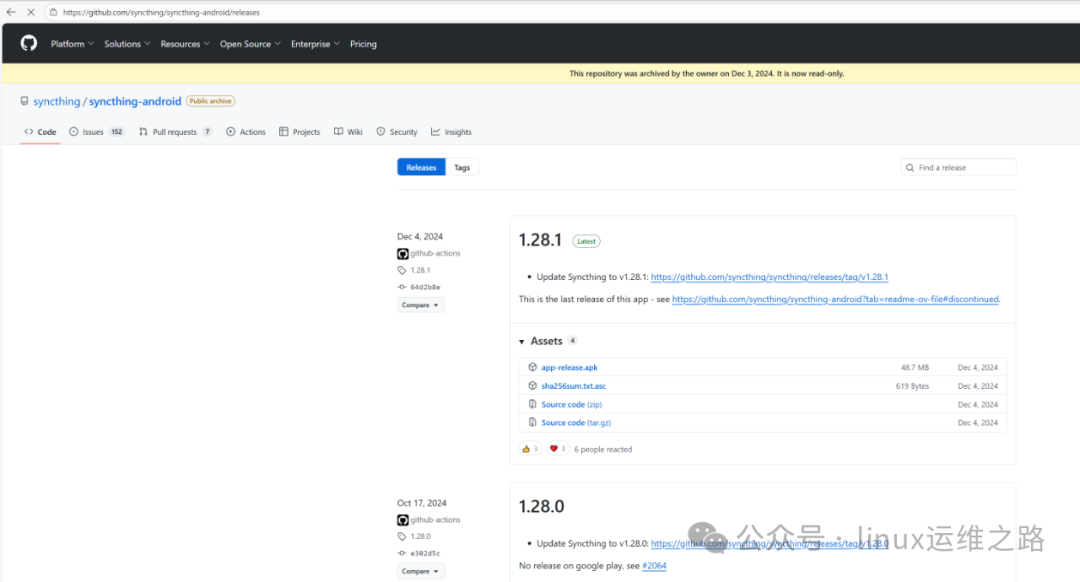Open the Security tab
Screen dimensions: 1080x582
397,132
